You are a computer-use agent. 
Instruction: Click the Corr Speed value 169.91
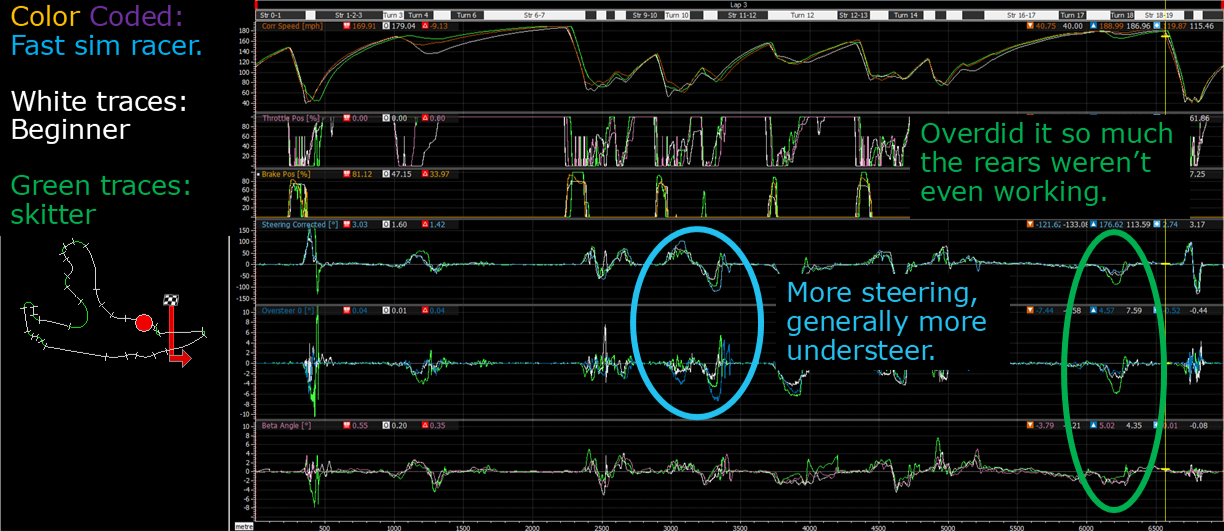coord(366,26)
